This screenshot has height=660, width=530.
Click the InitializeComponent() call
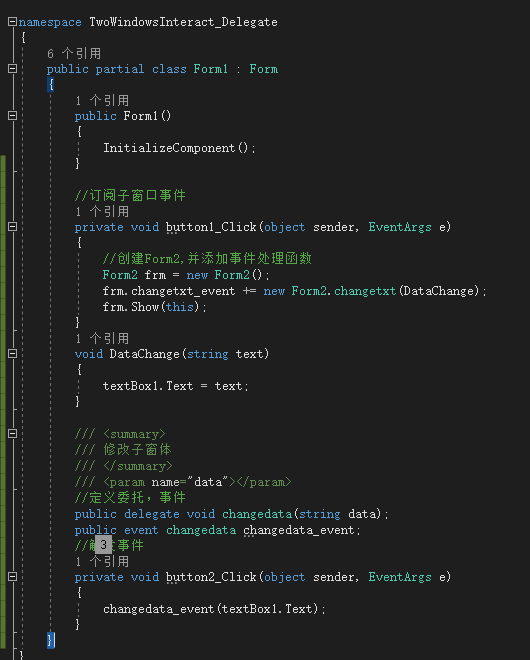(x=179, y=148)
